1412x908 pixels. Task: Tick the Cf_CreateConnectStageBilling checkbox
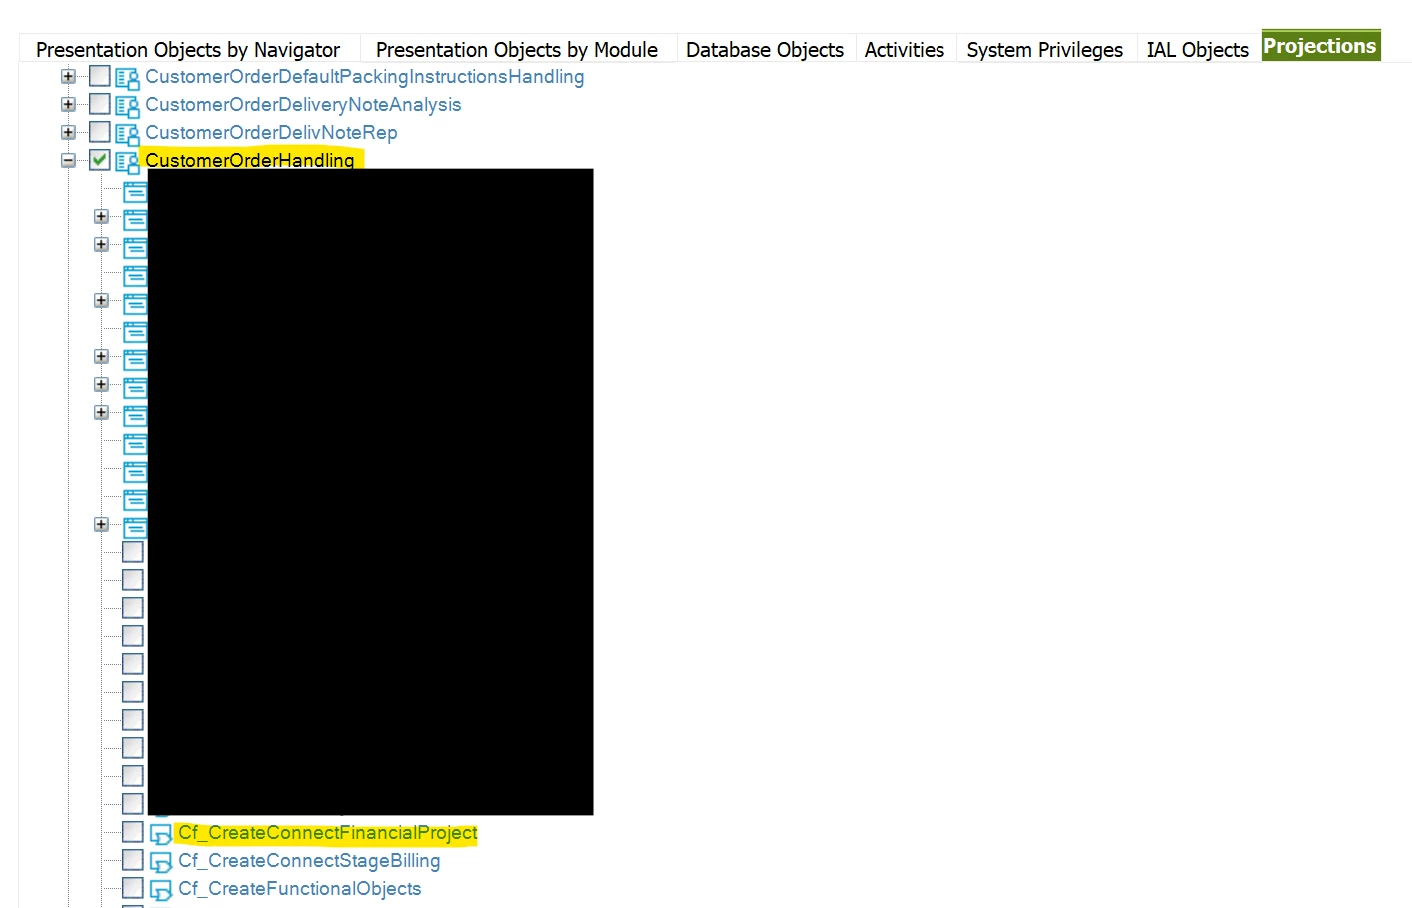coord(133,860)
